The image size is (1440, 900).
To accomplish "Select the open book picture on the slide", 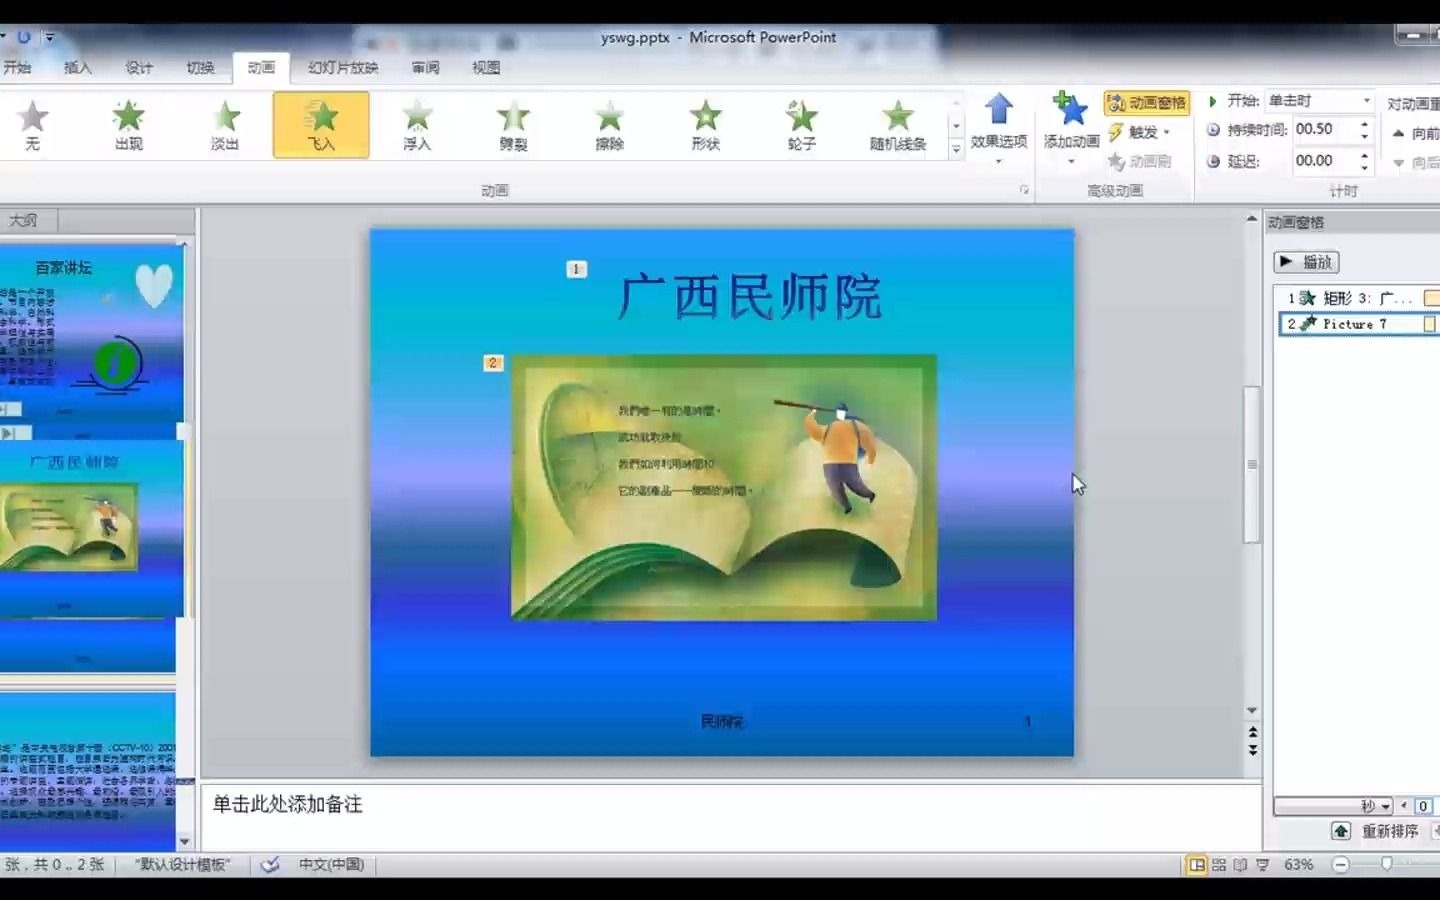I will (724, 487).
